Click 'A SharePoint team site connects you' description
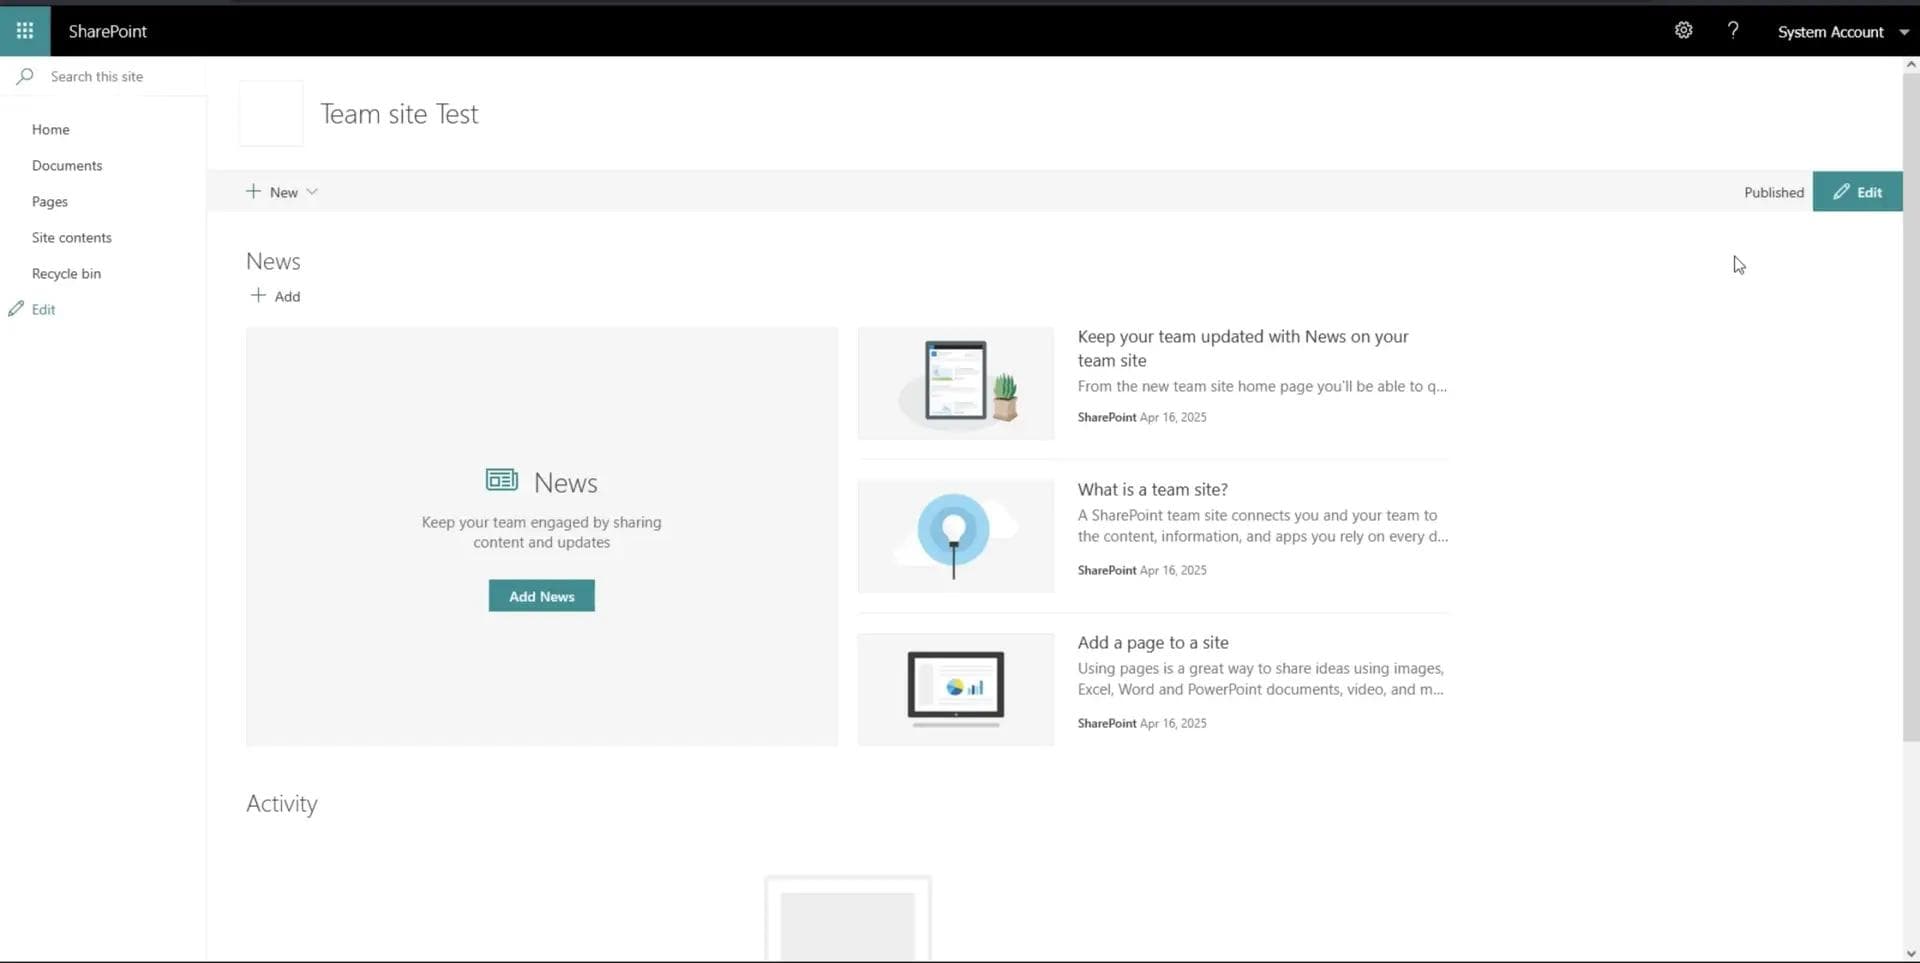 (1263, 526)
